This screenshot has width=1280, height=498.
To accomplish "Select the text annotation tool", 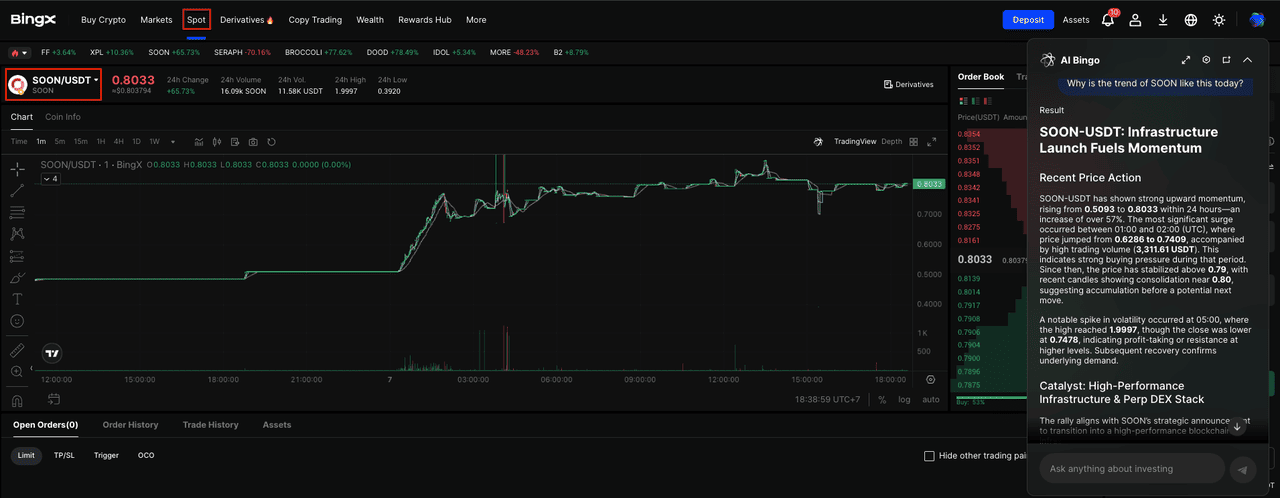I will pyautogui.click(x=17, y=299).
